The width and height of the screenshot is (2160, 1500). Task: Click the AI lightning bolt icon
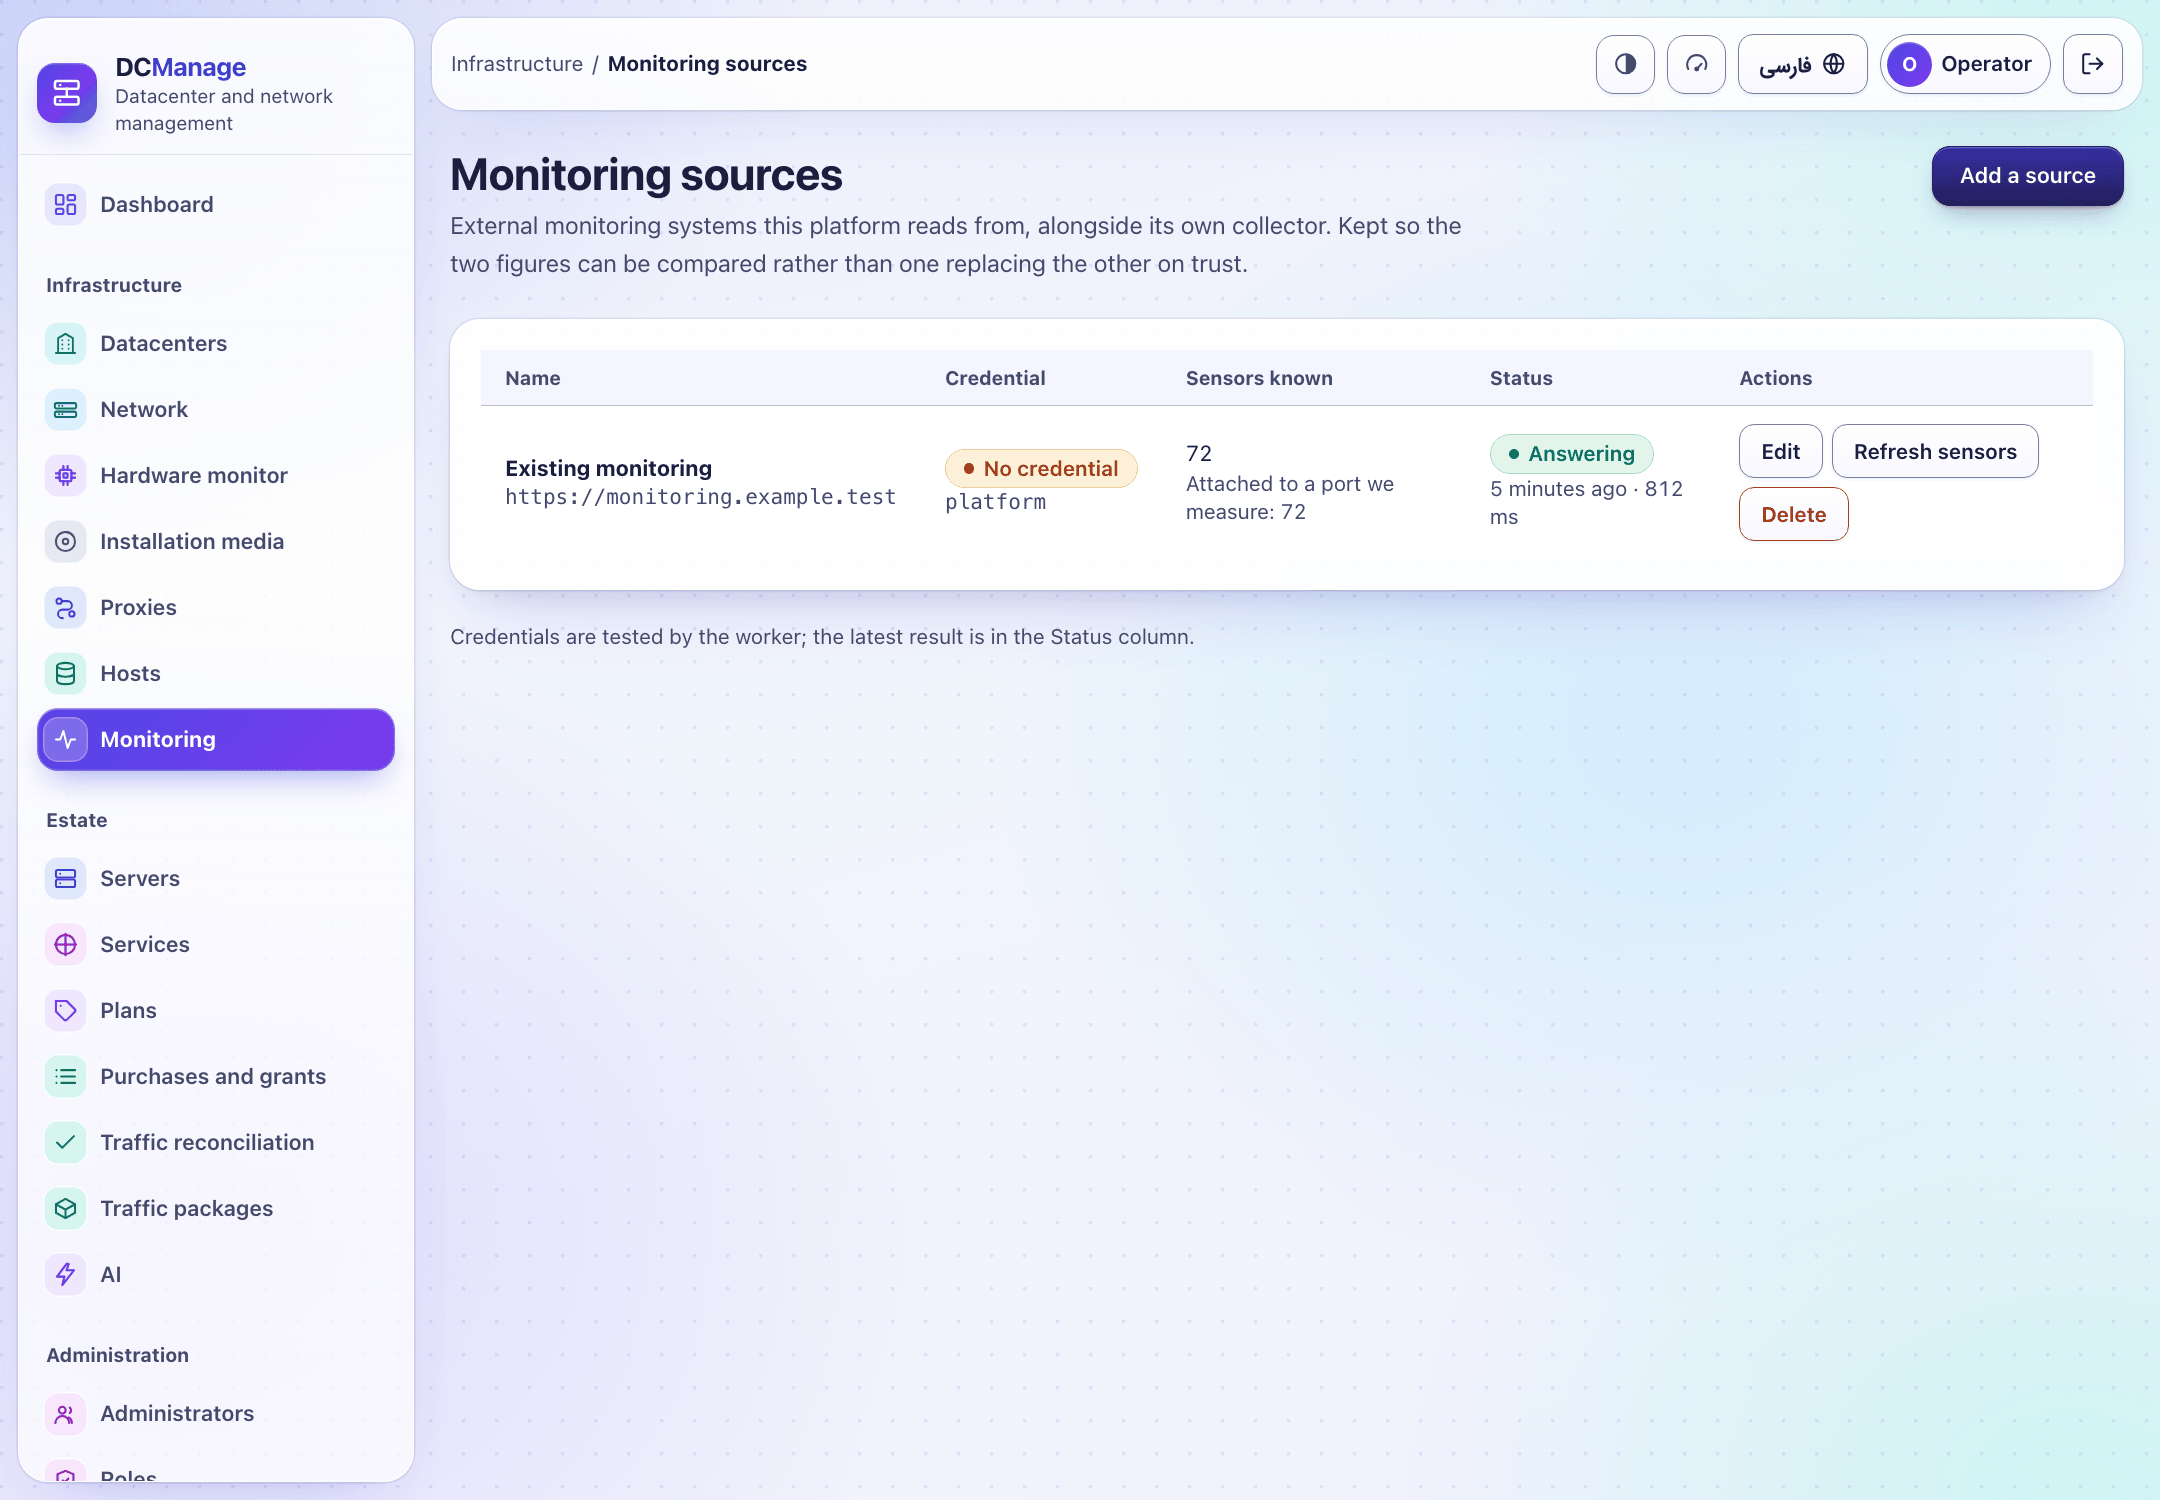pyautogui.click(x=65, y=1275)
